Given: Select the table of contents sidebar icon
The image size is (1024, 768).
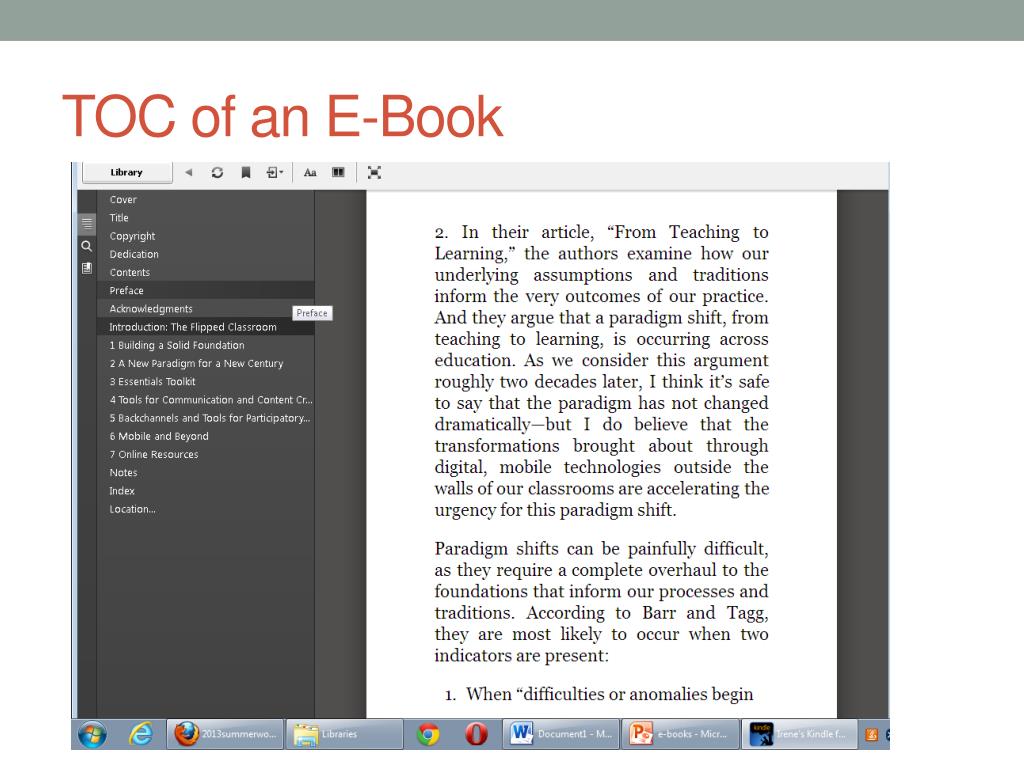Looking at the screenshot, I should pos(87,224).
